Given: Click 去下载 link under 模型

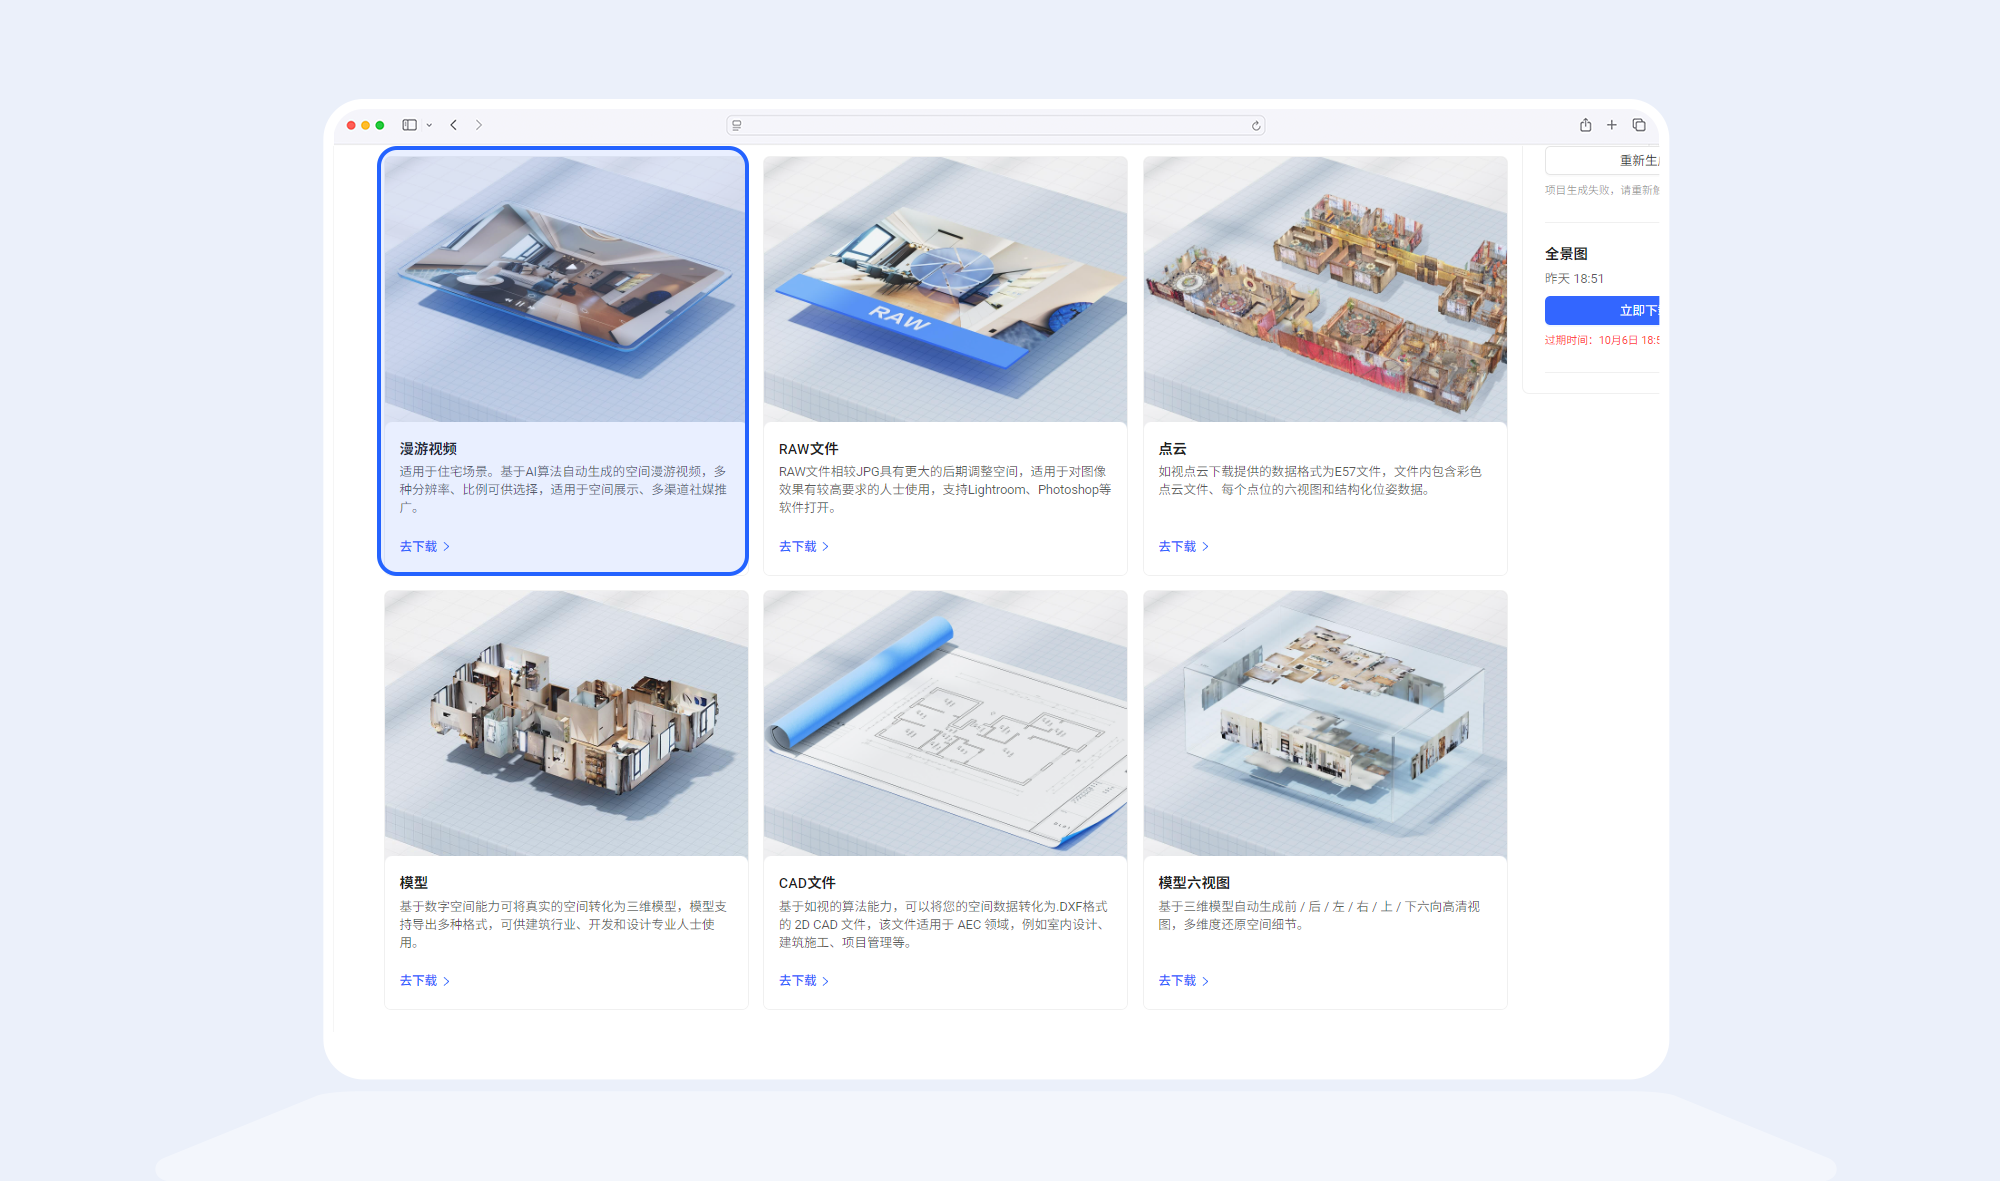Looking at the screenshot, I should 425,981.
